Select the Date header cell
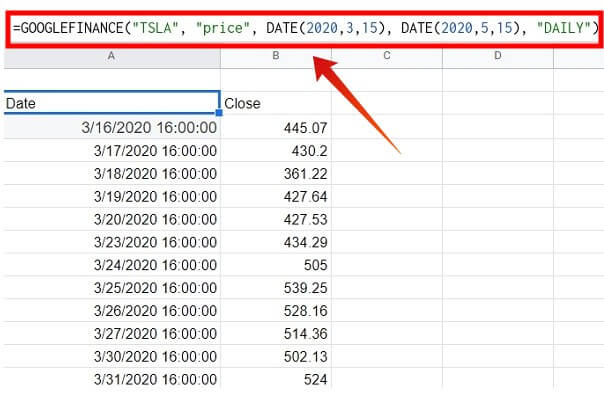Viewport: 604px width, 393px height. (112, 103)
